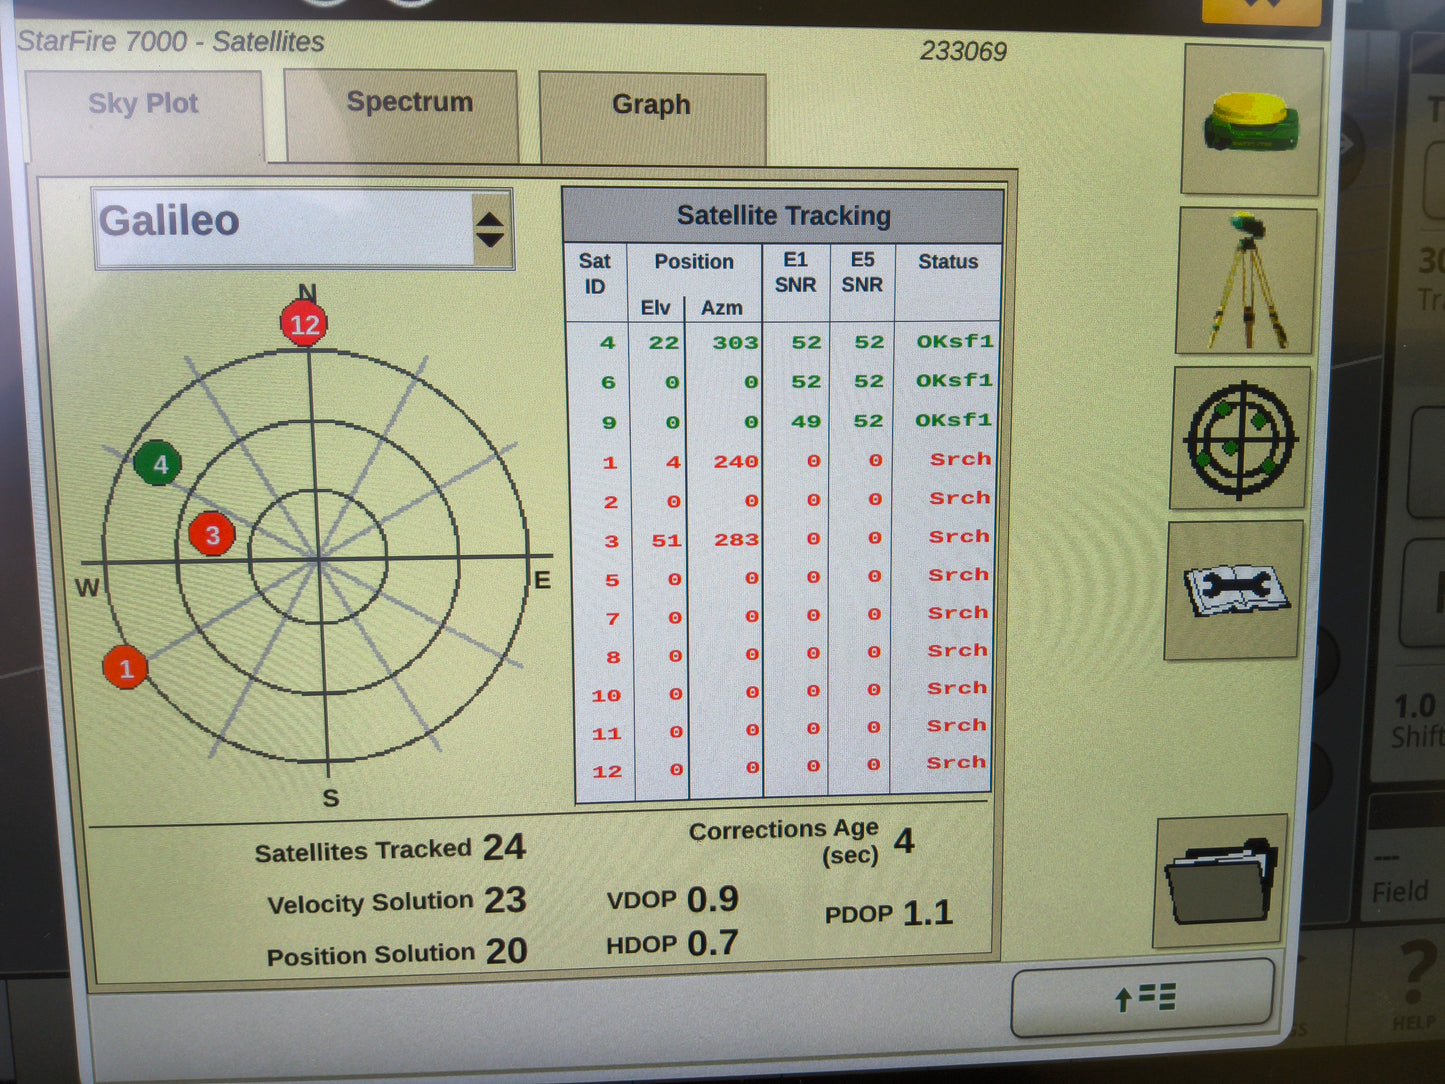Open the Galileo constellation dropdown
The width and height of the screenshot is (1445, 1084).
click(303, 228)
